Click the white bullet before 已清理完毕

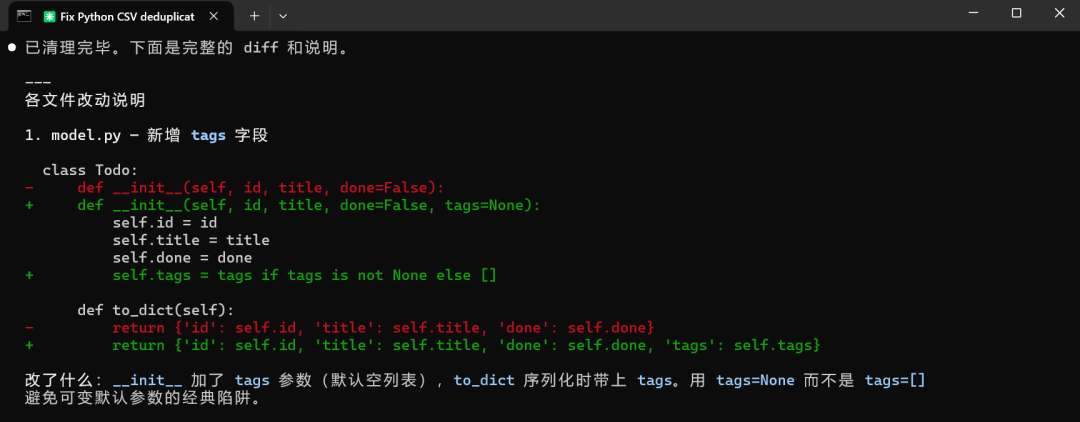tap(12, 48)
